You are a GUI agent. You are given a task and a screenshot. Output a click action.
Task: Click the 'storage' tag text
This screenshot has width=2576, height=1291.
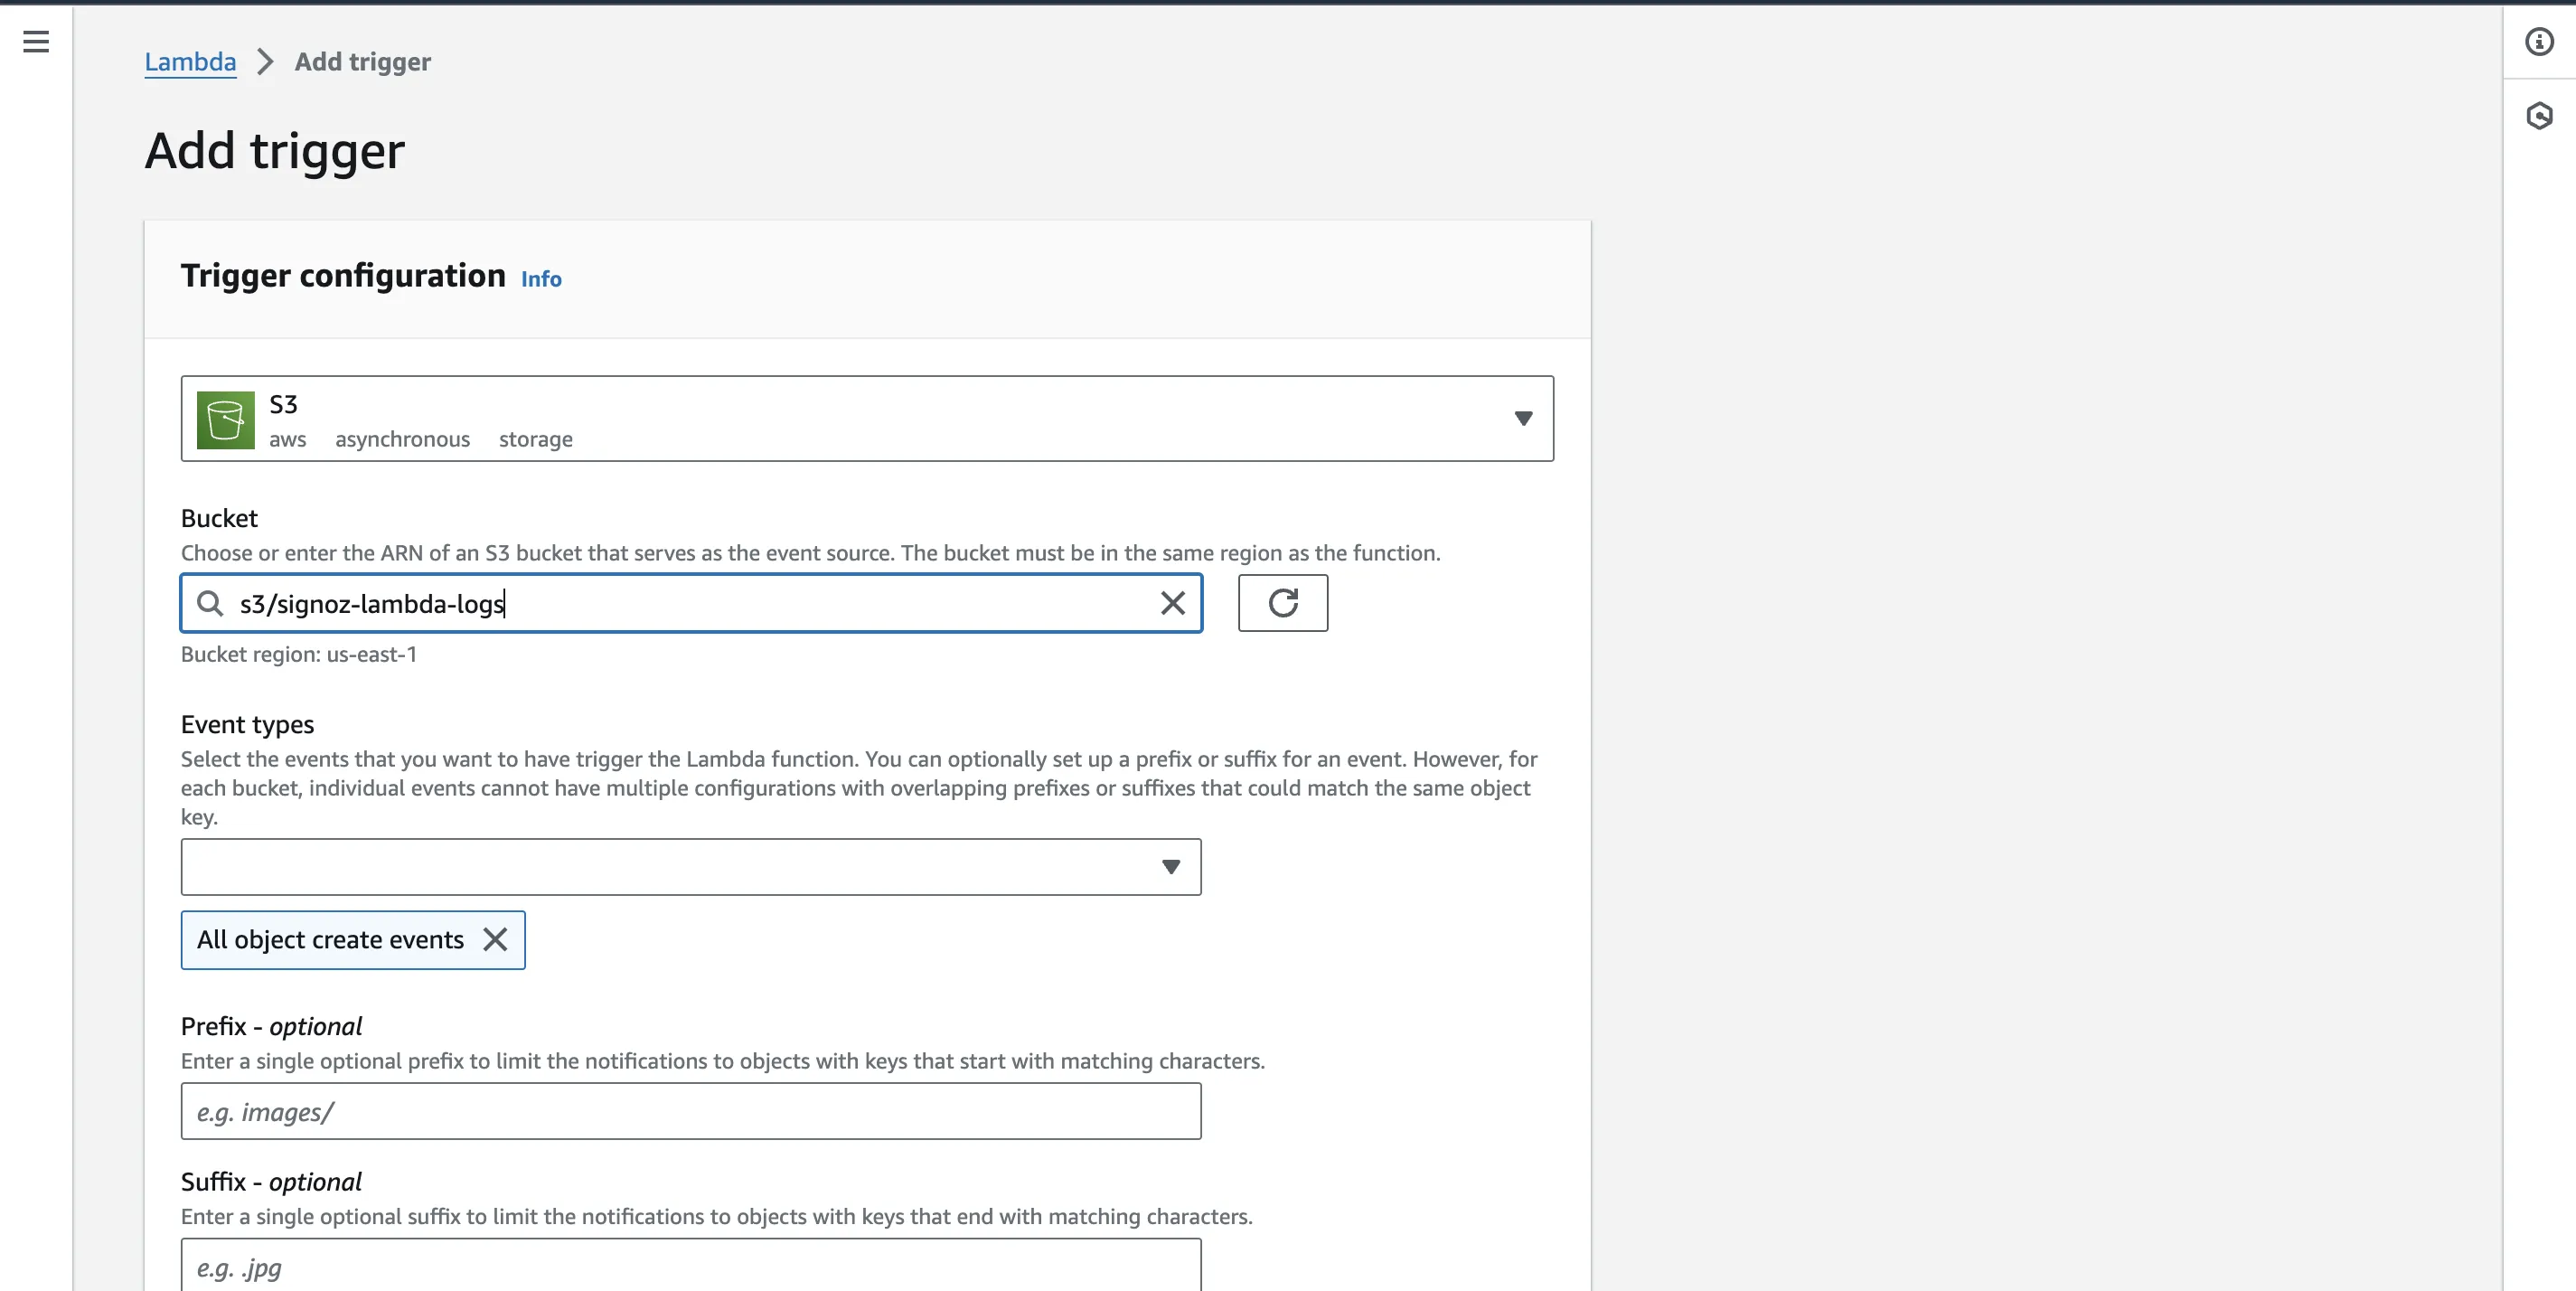coord(536,439)
